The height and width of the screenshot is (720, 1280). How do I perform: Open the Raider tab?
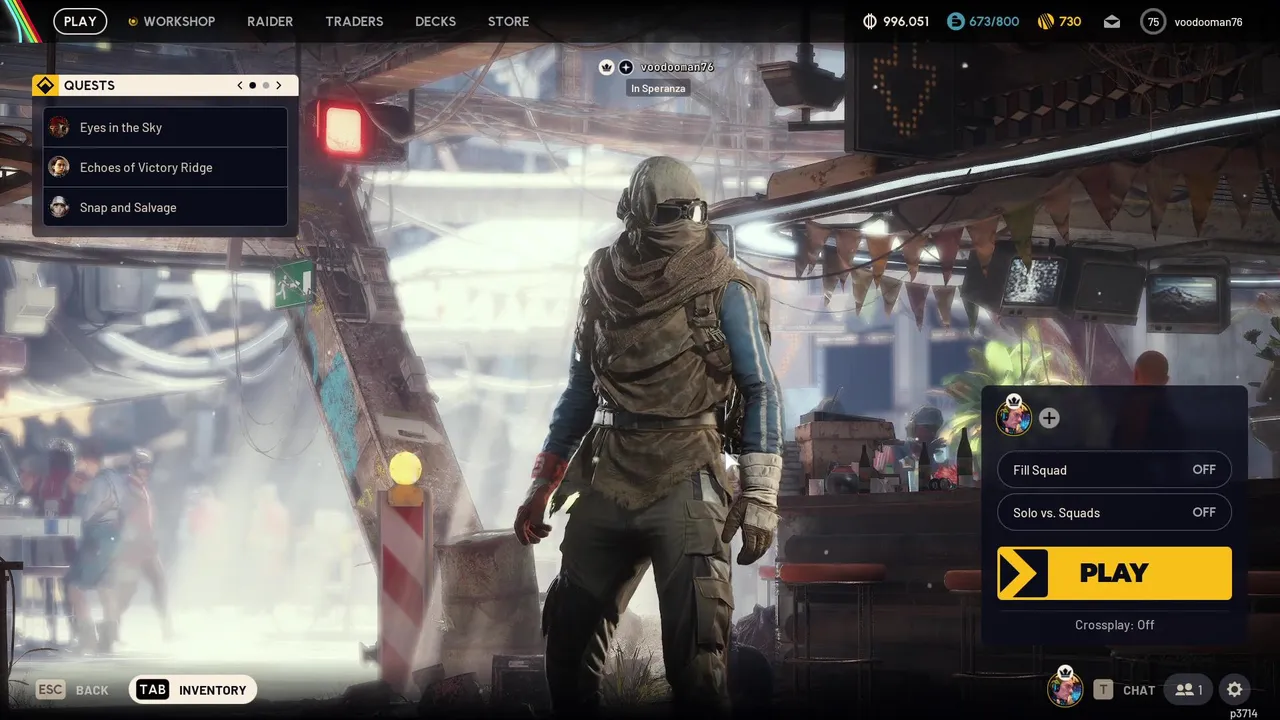270,21
